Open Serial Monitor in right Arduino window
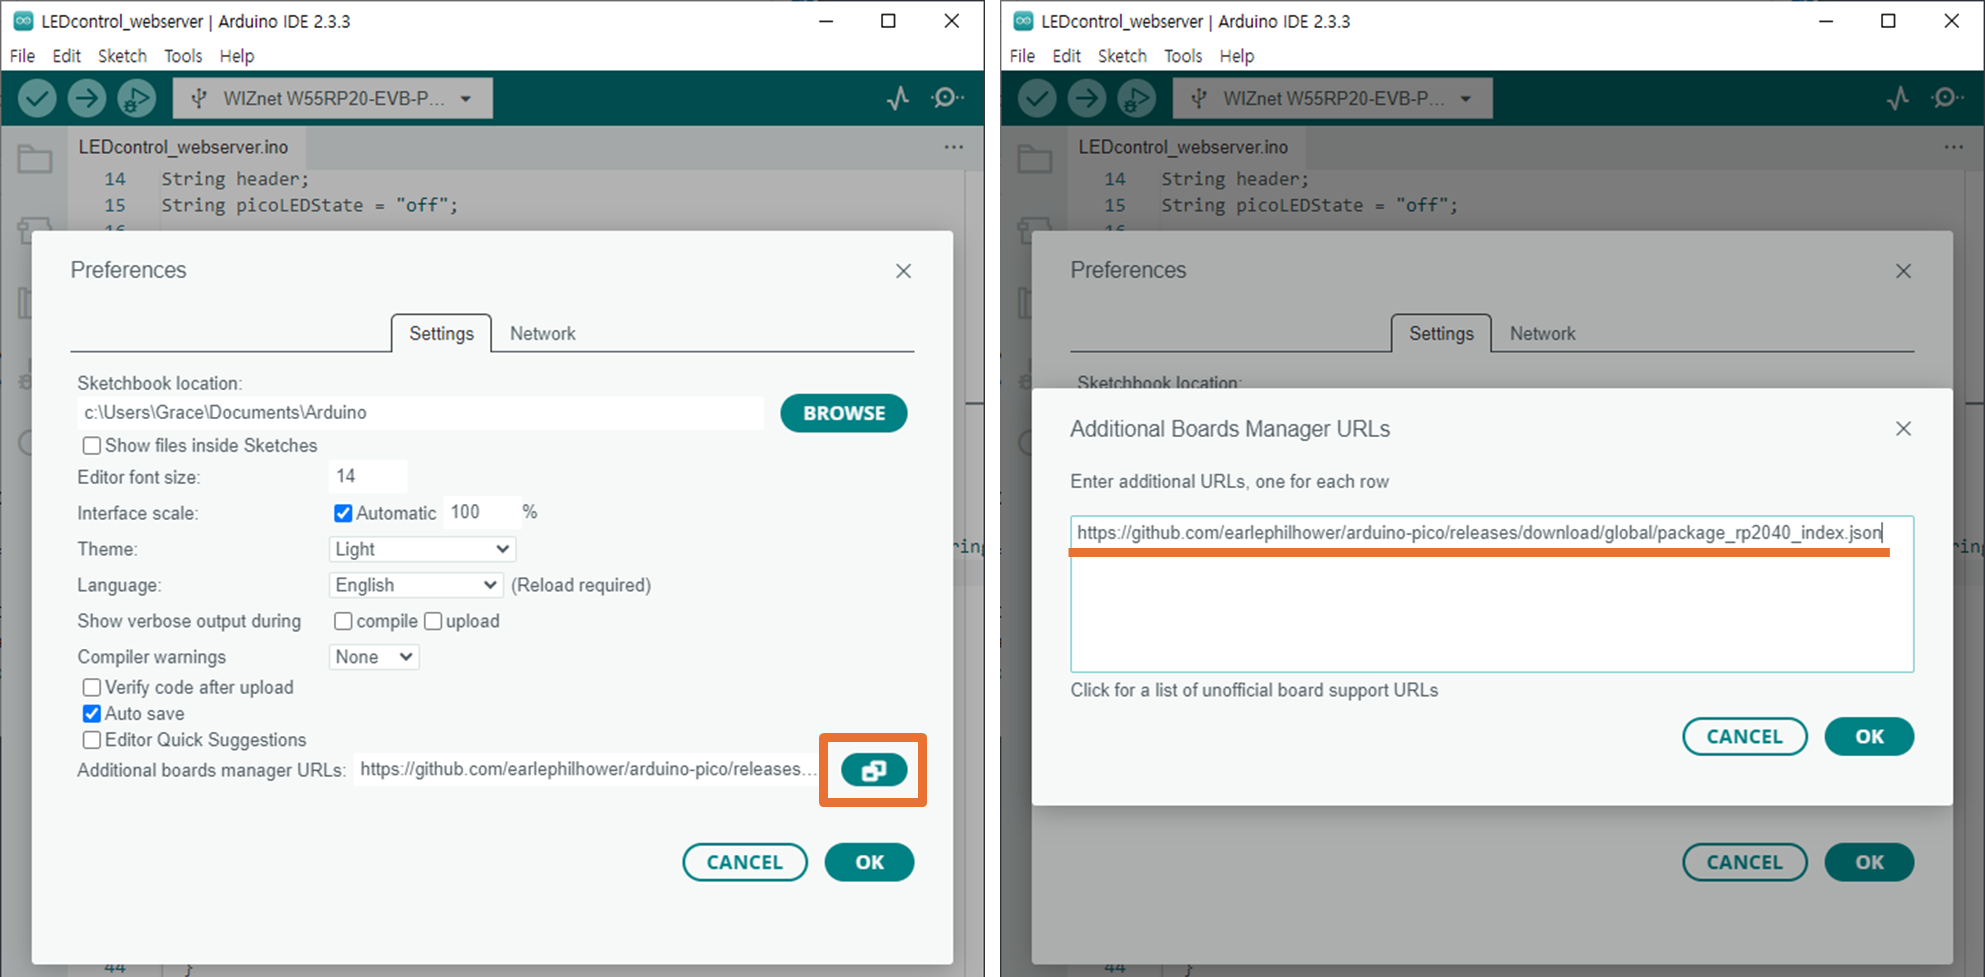This screenshot has height=977, width=1985. click(1946, 98)
